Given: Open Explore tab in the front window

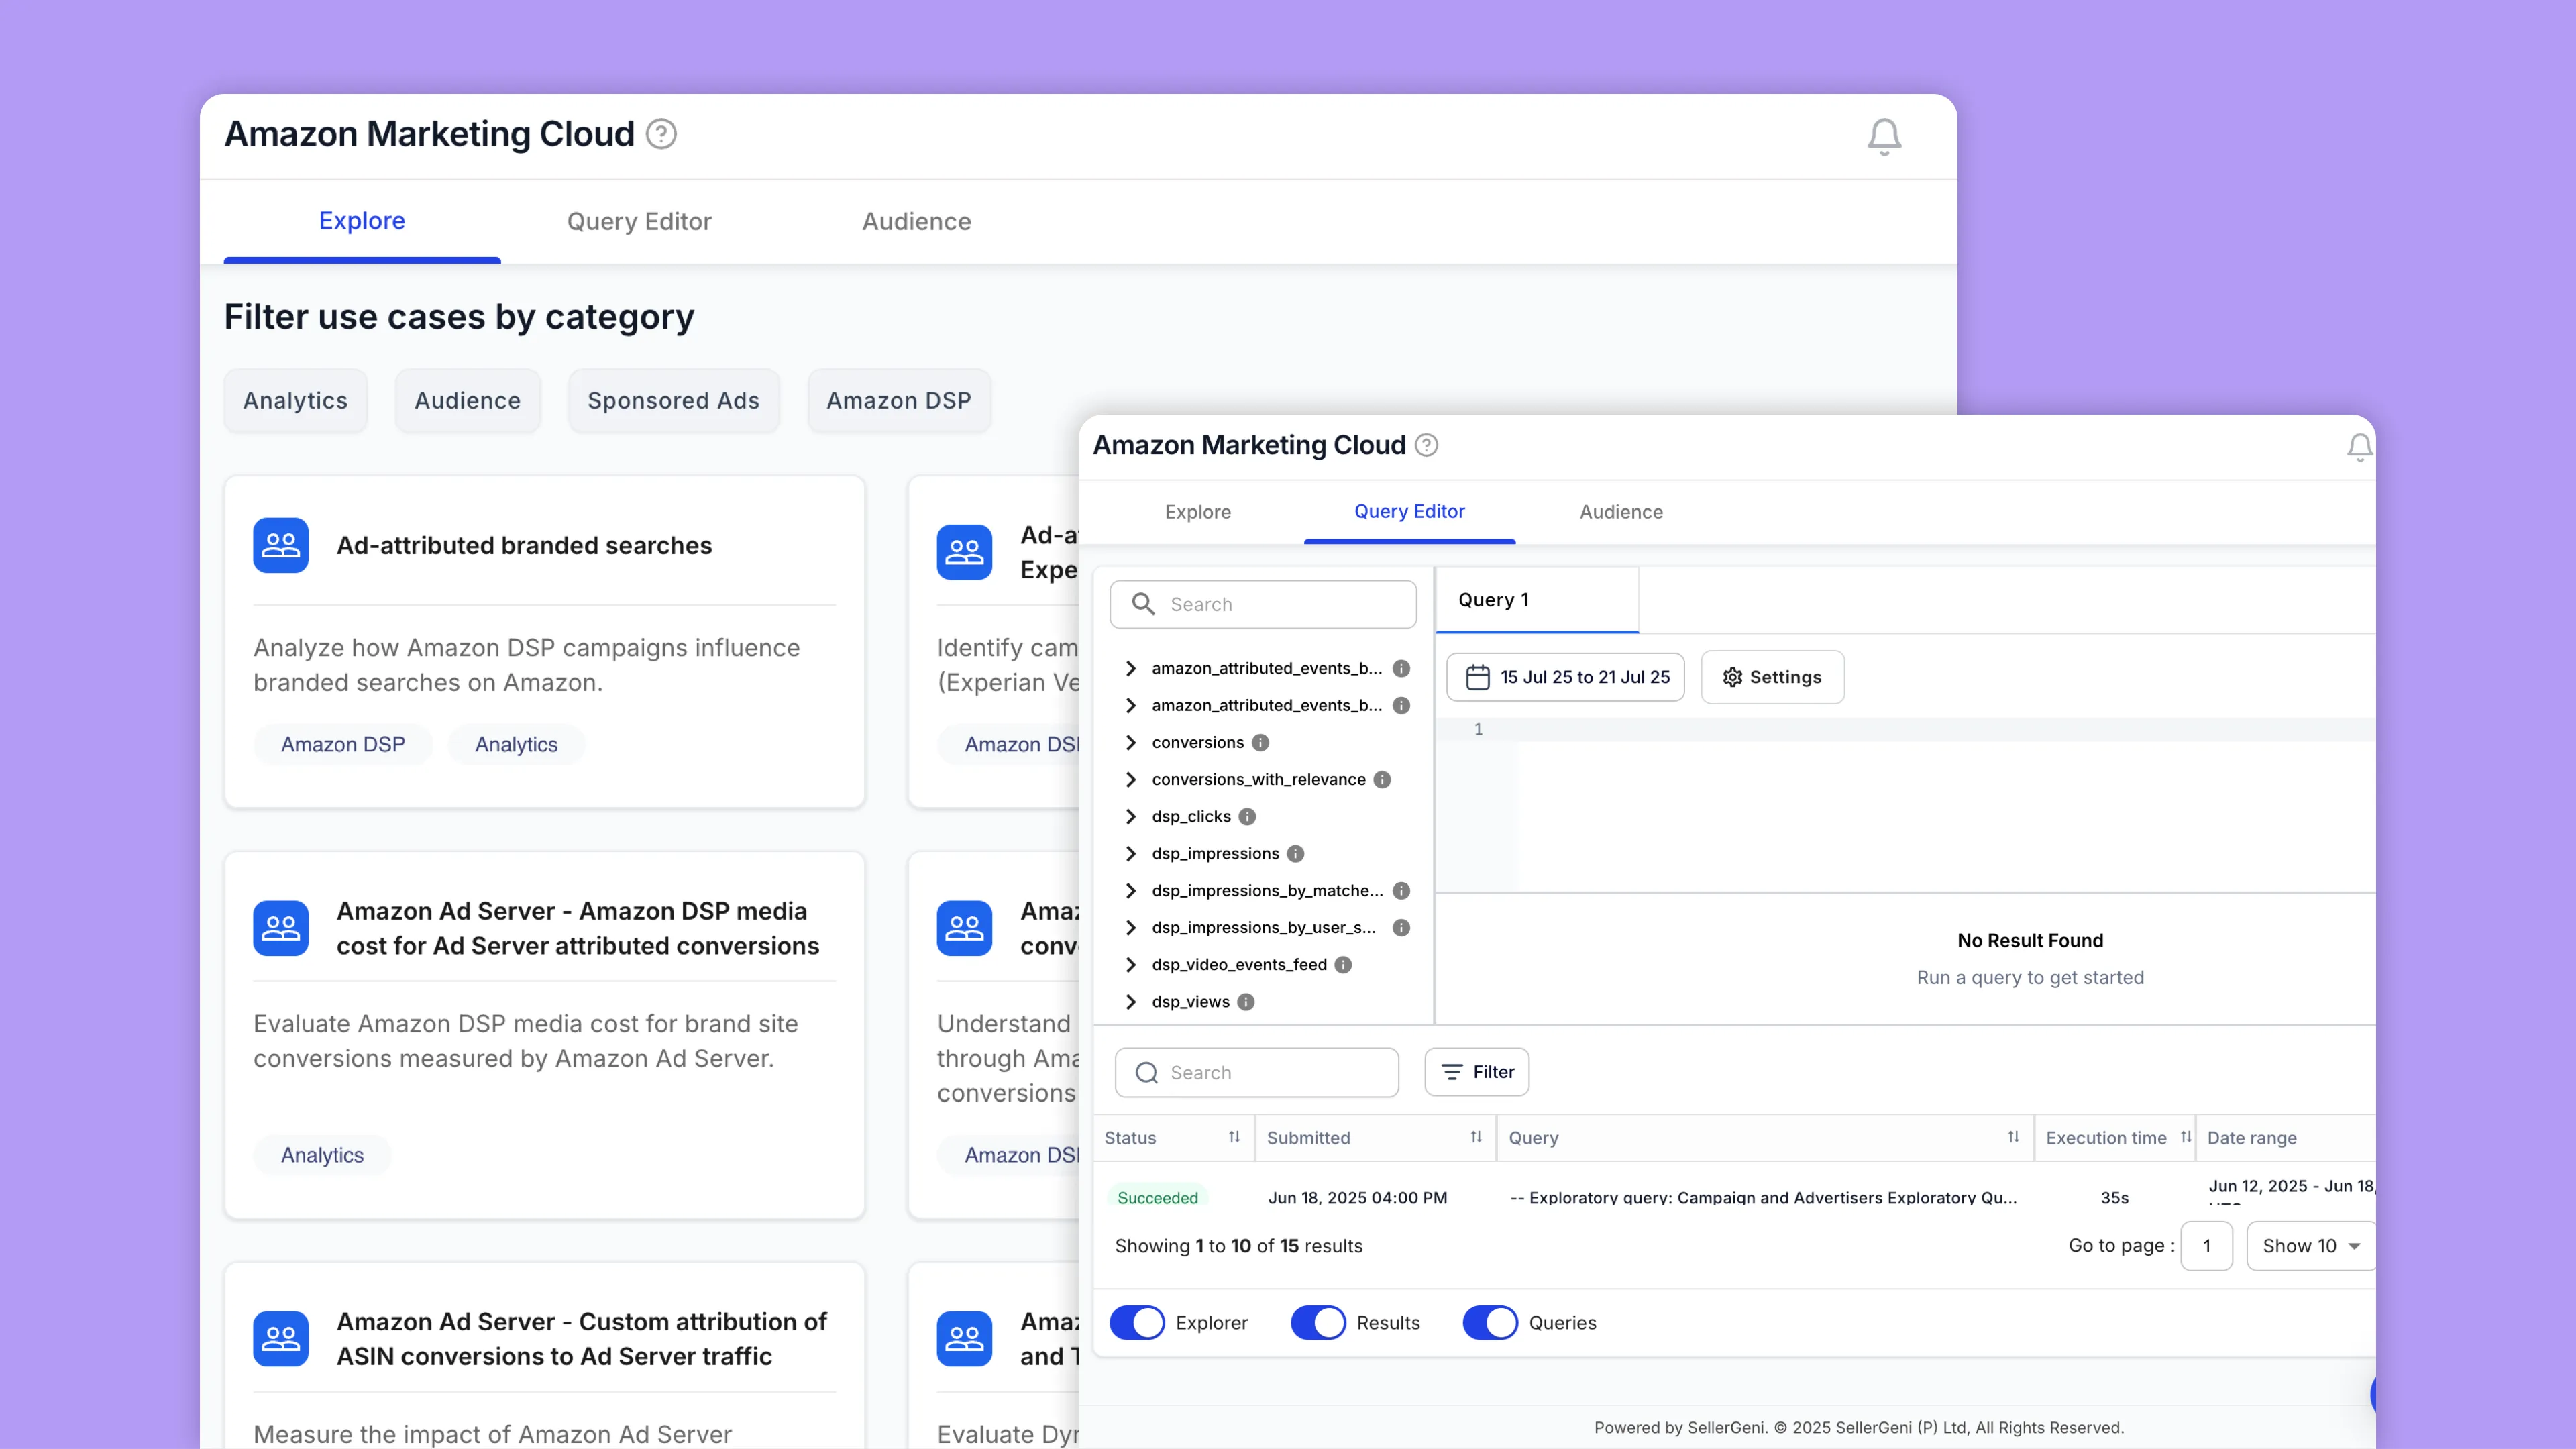Looking at the screenshot, I should pos(1198,512).
